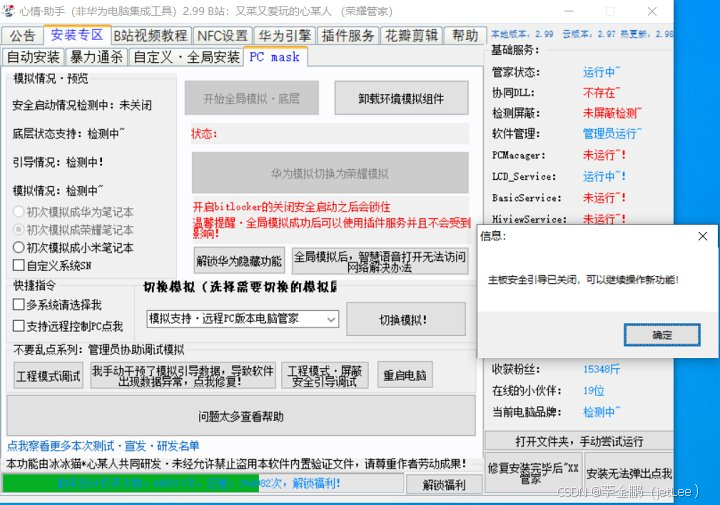720x505 pixels.
Task: Open the NFC设置 tab
Action: pyautogui.click(x=223, y=35)
